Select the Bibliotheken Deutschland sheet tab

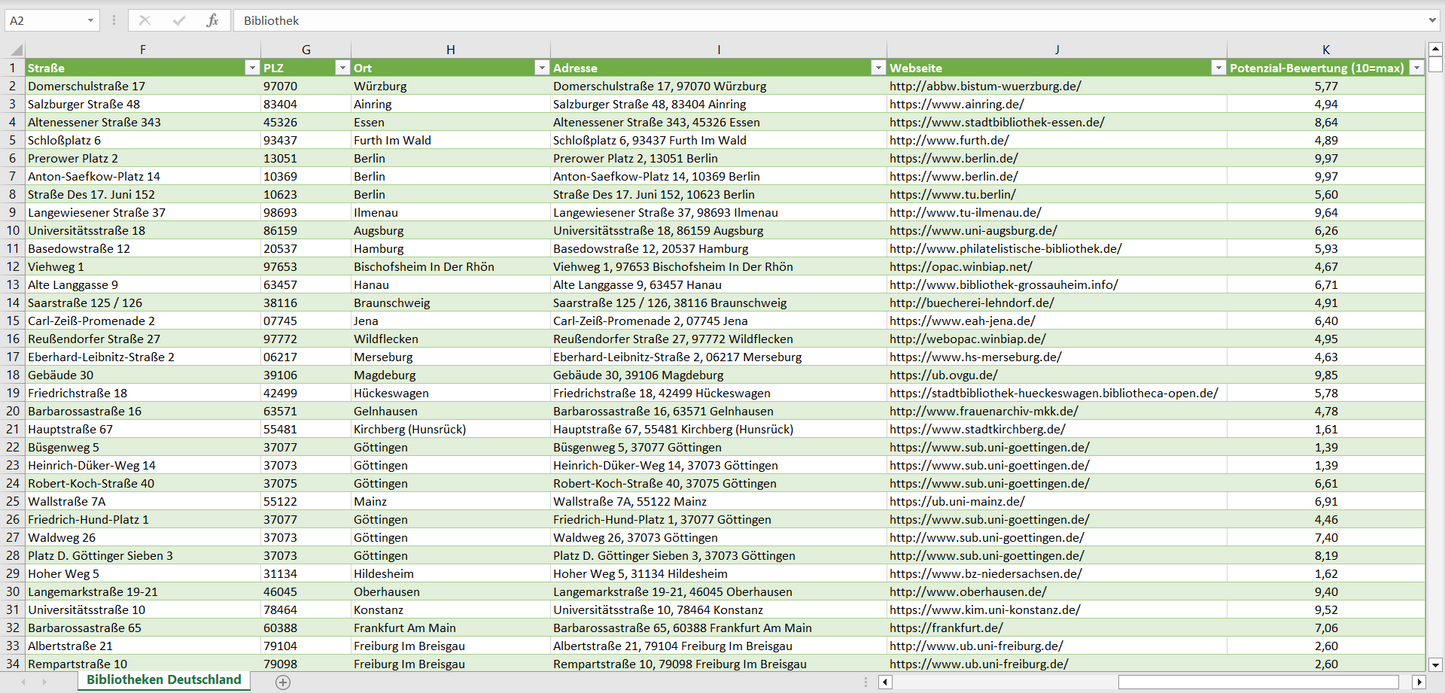164,680
